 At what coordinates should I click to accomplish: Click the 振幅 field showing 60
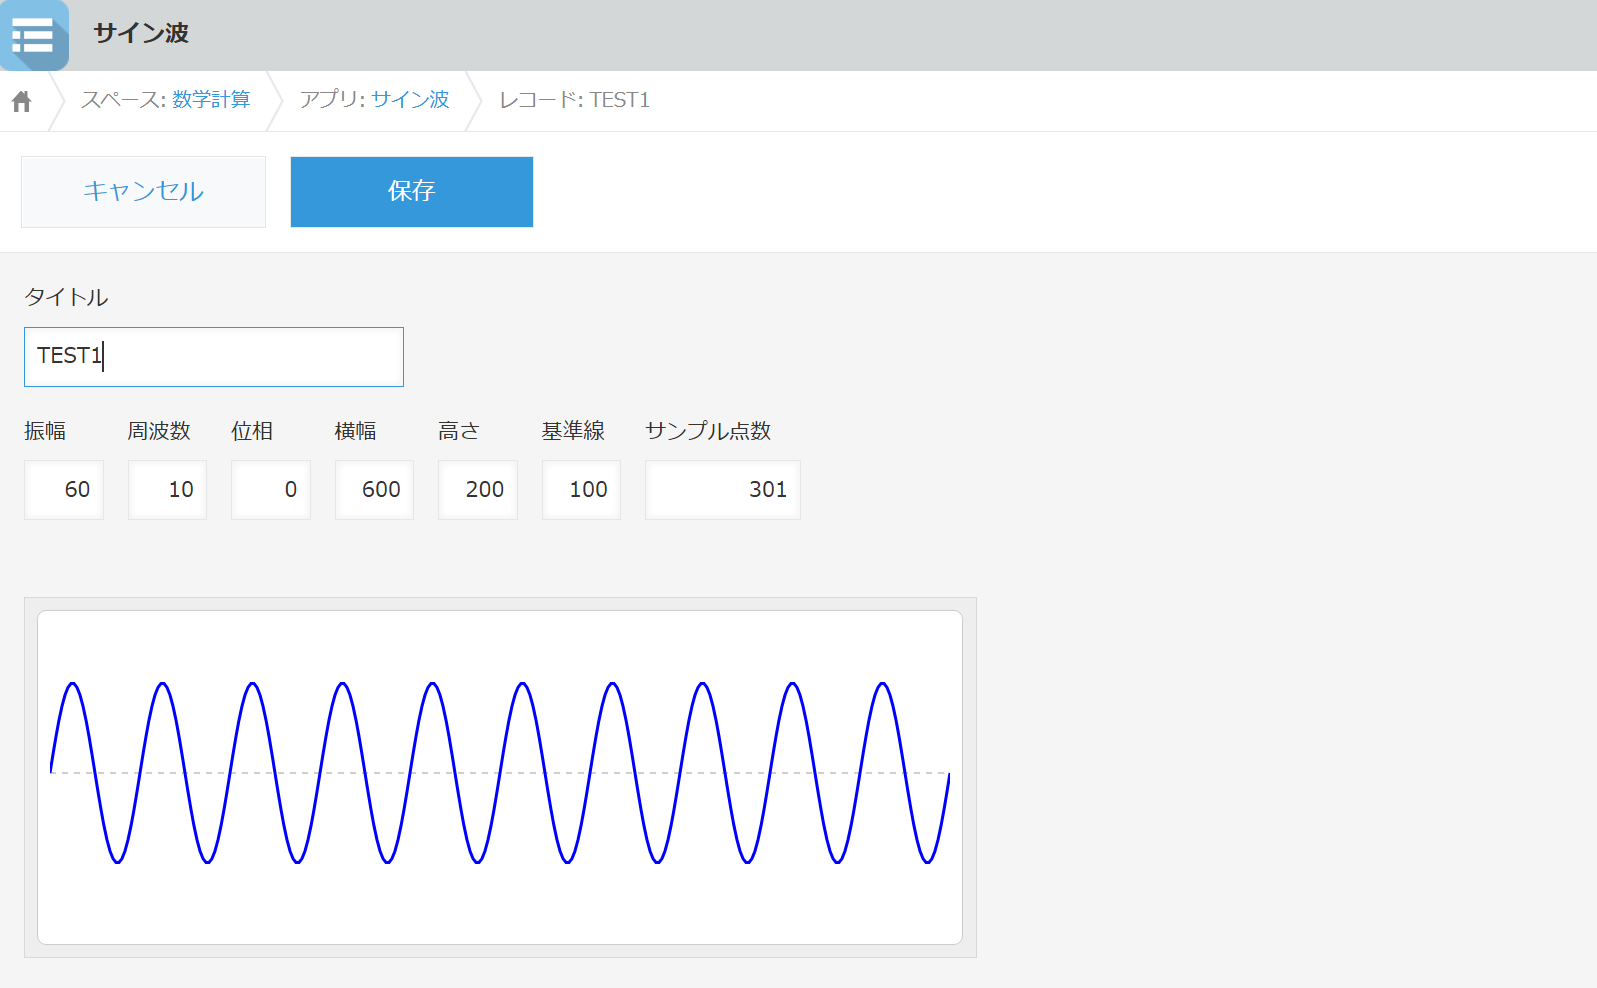pyautogui.click(x=64, y=490)
